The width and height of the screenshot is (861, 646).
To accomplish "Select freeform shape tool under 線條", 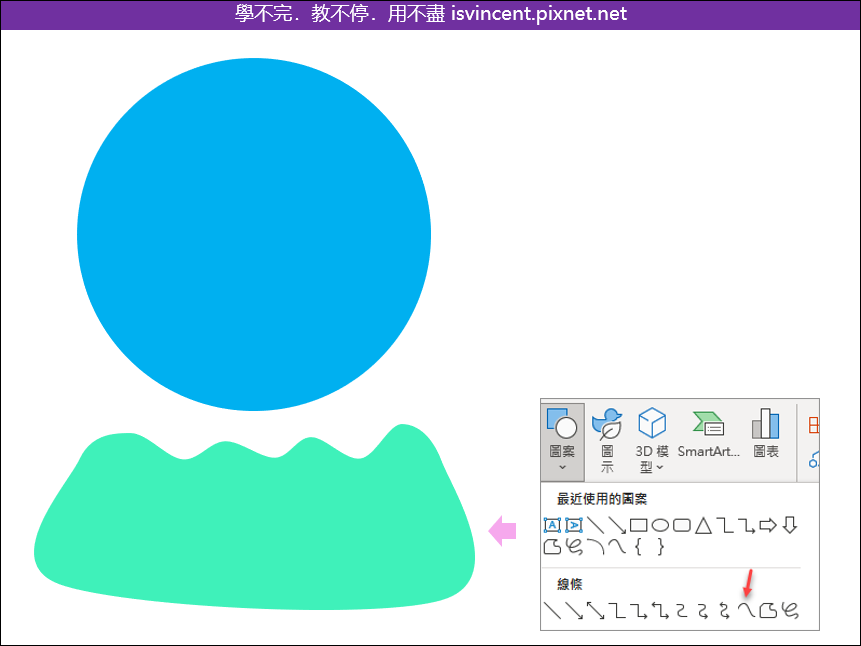I will coord(768,610).
